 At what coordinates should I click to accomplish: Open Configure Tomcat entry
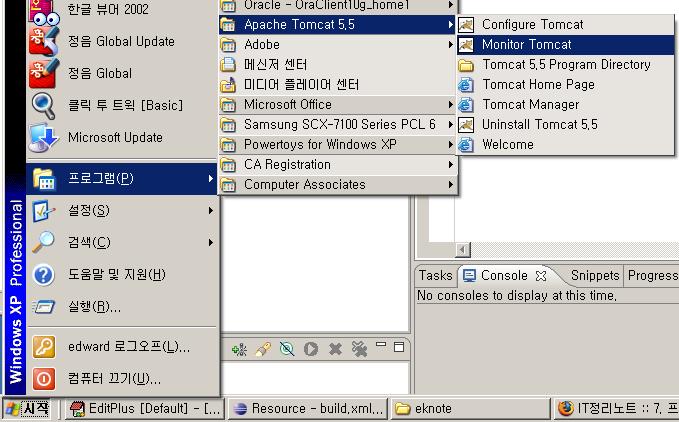[566, 25]
